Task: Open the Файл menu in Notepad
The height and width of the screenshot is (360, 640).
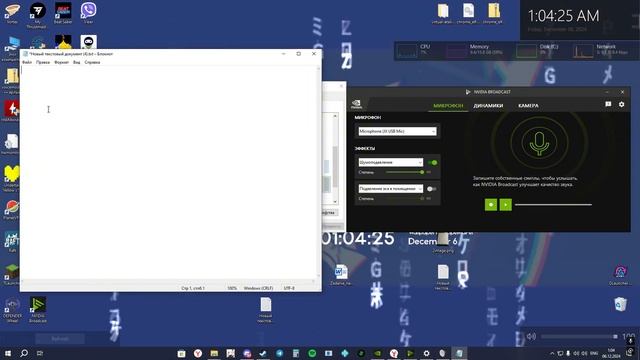Action: pos(27,62)
